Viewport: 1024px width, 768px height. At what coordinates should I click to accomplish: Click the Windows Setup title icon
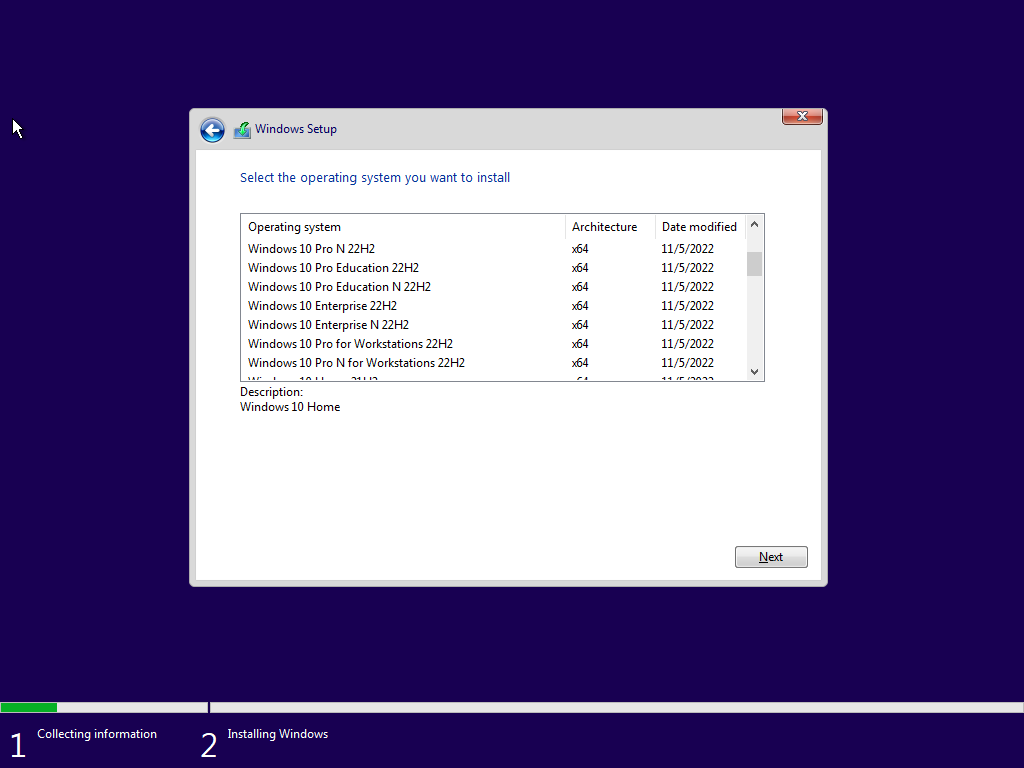(242, 130)
